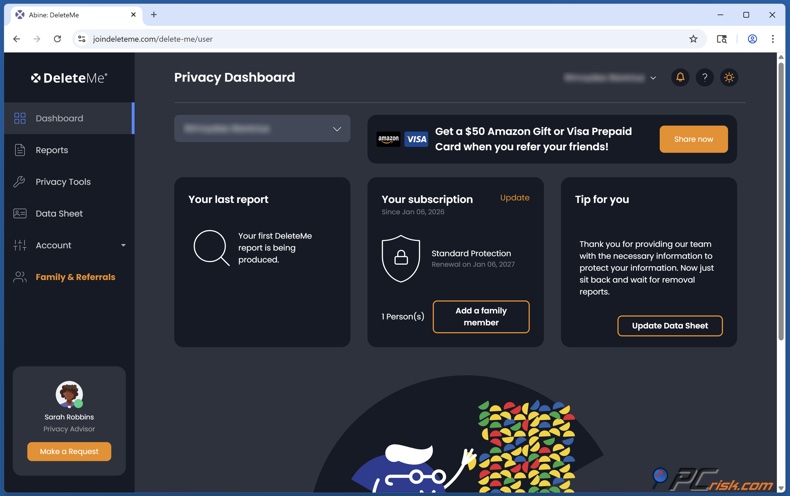Click the shield lock subscription icon
This screenshot has width=790, height=496.
(x=400, y=259)
